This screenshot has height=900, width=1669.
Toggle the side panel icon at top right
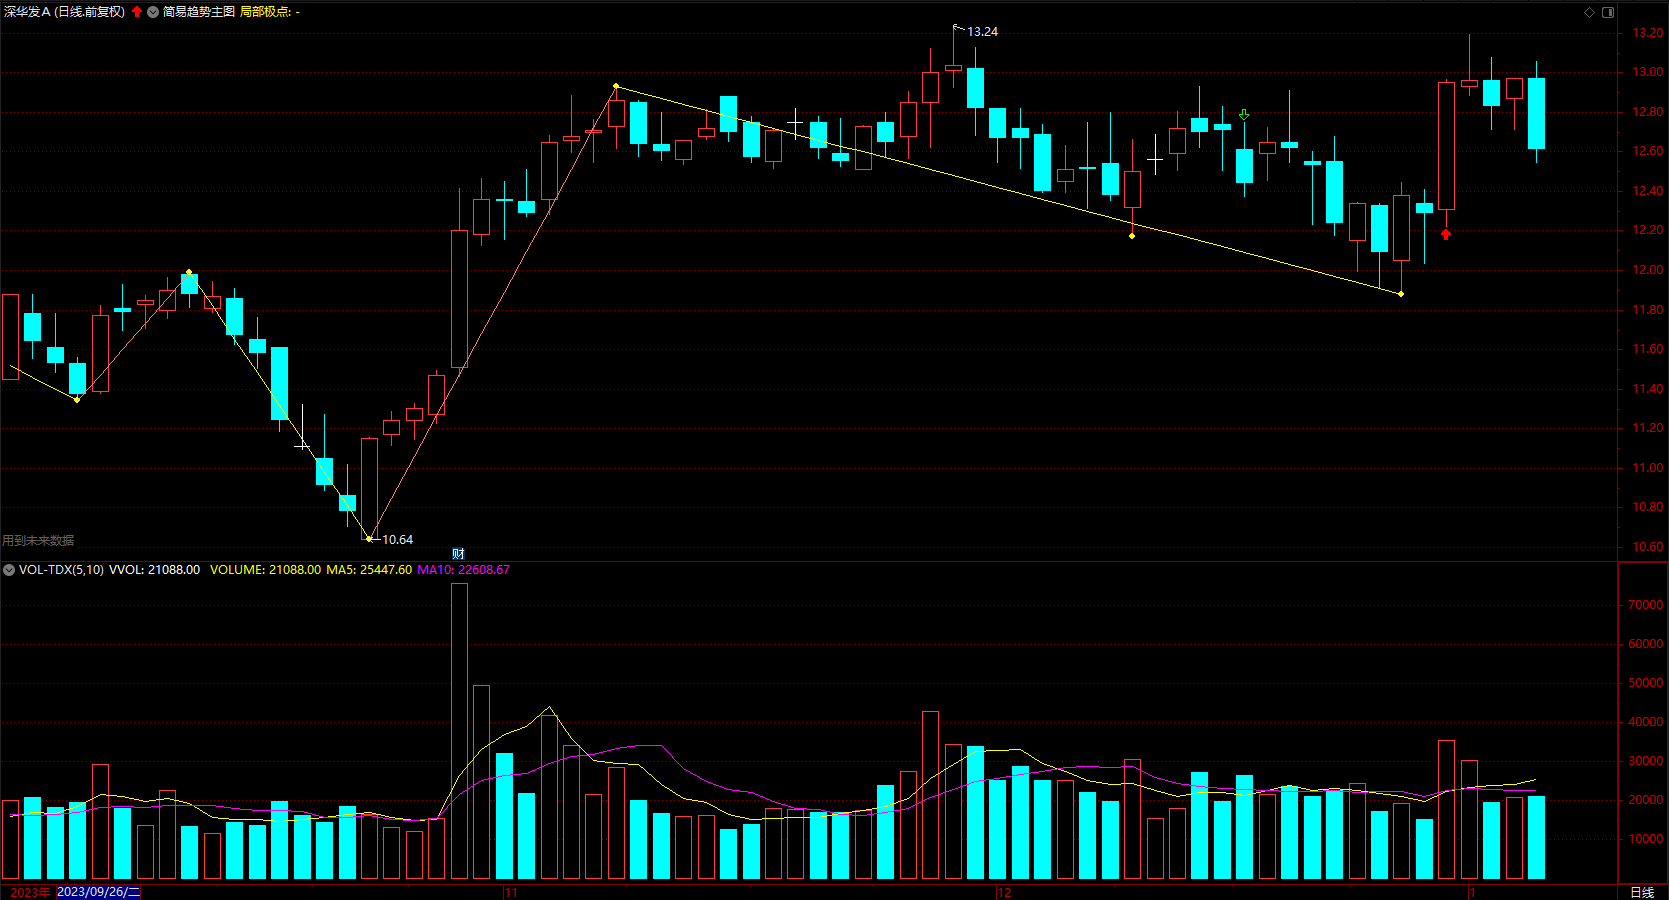tap(1608, 12)
